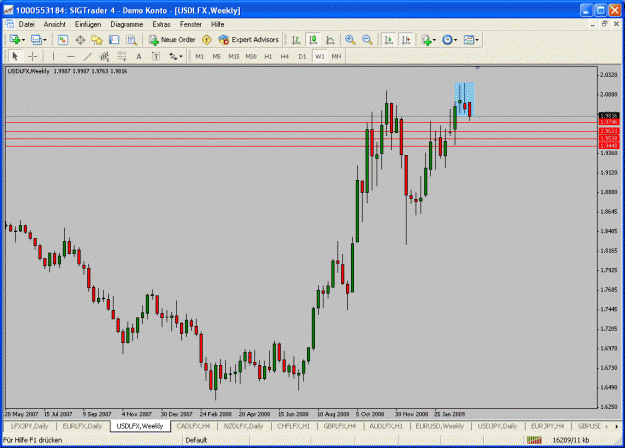
Task: Open the Fenster menu
Action: point(191,24)
